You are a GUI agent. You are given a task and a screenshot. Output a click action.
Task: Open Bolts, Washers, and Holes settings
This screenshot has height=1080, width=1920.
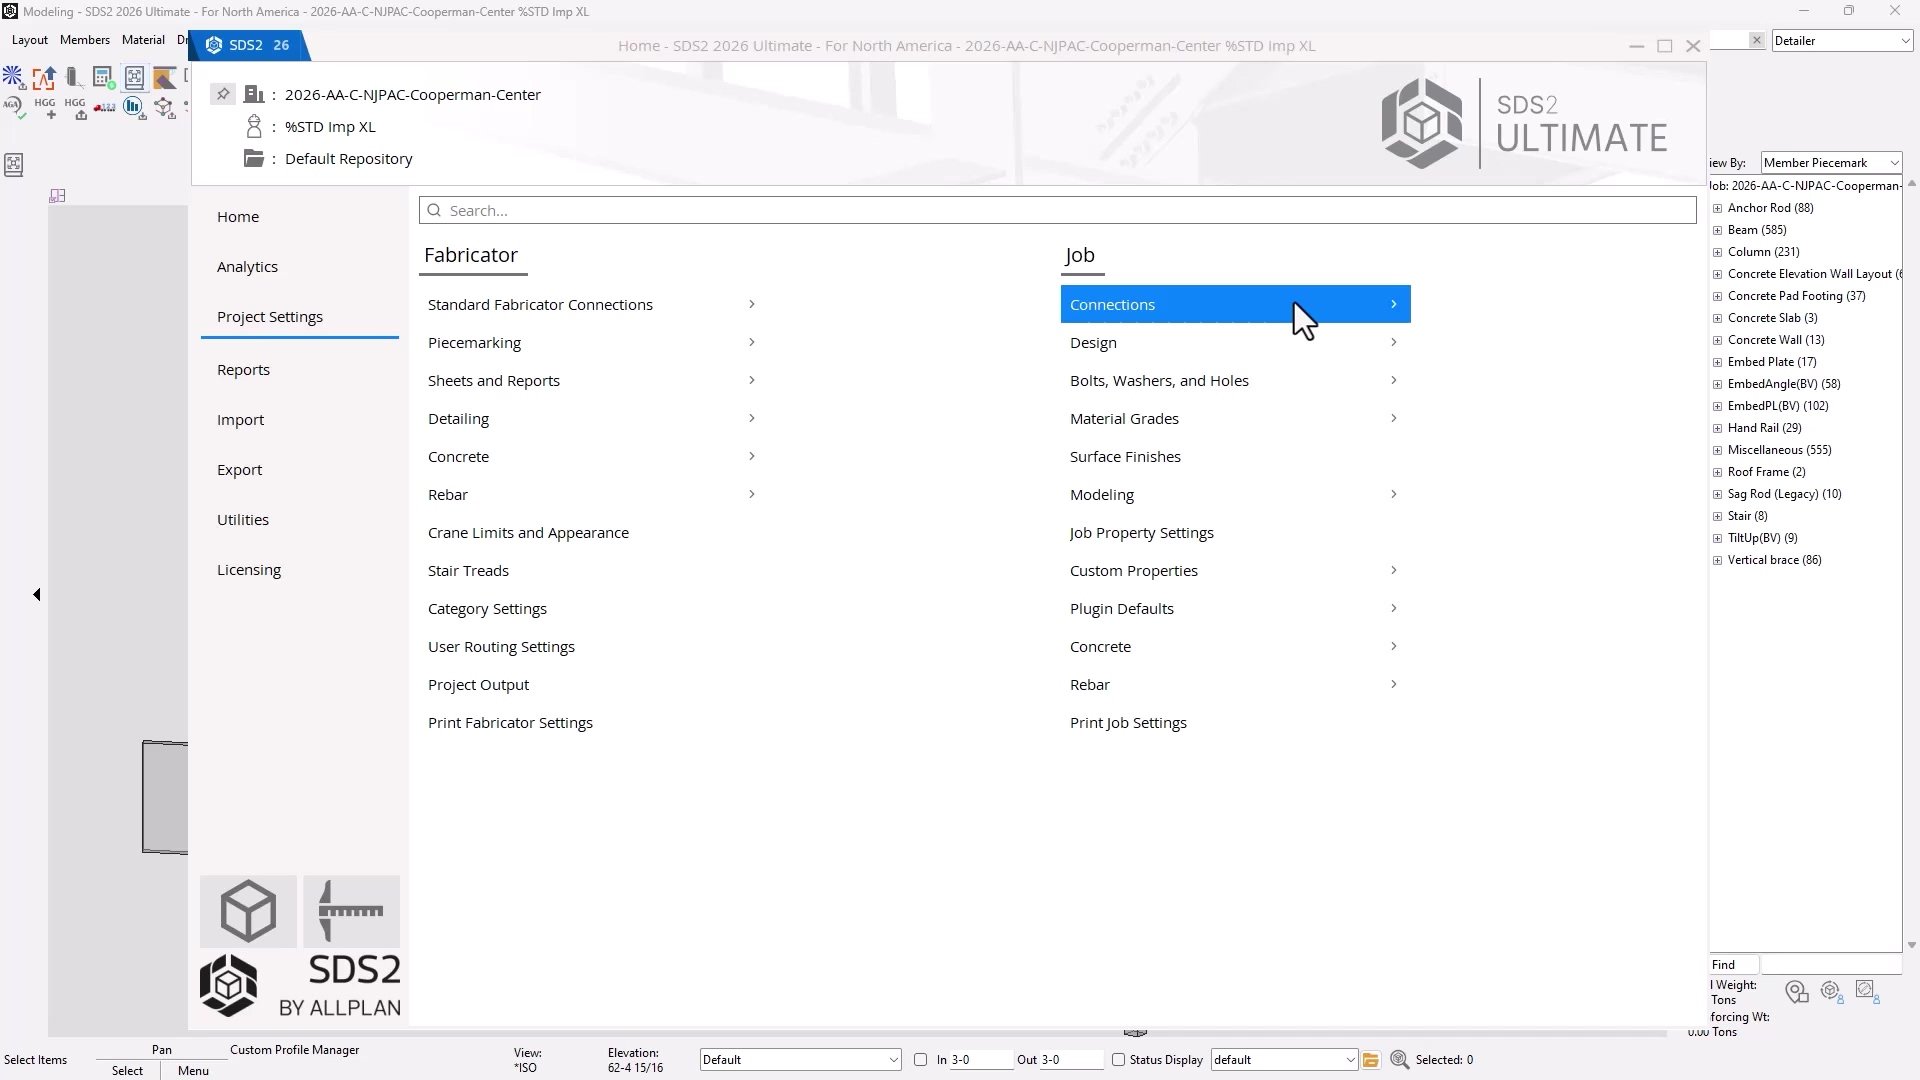[x=1235, y=380]
